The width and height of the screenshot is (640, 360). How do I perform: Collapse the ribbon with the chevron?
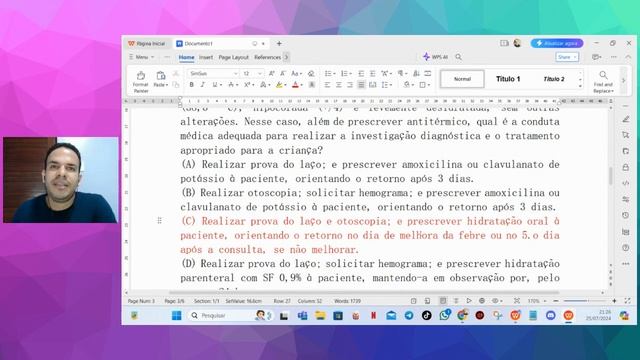tap(628, 57)
